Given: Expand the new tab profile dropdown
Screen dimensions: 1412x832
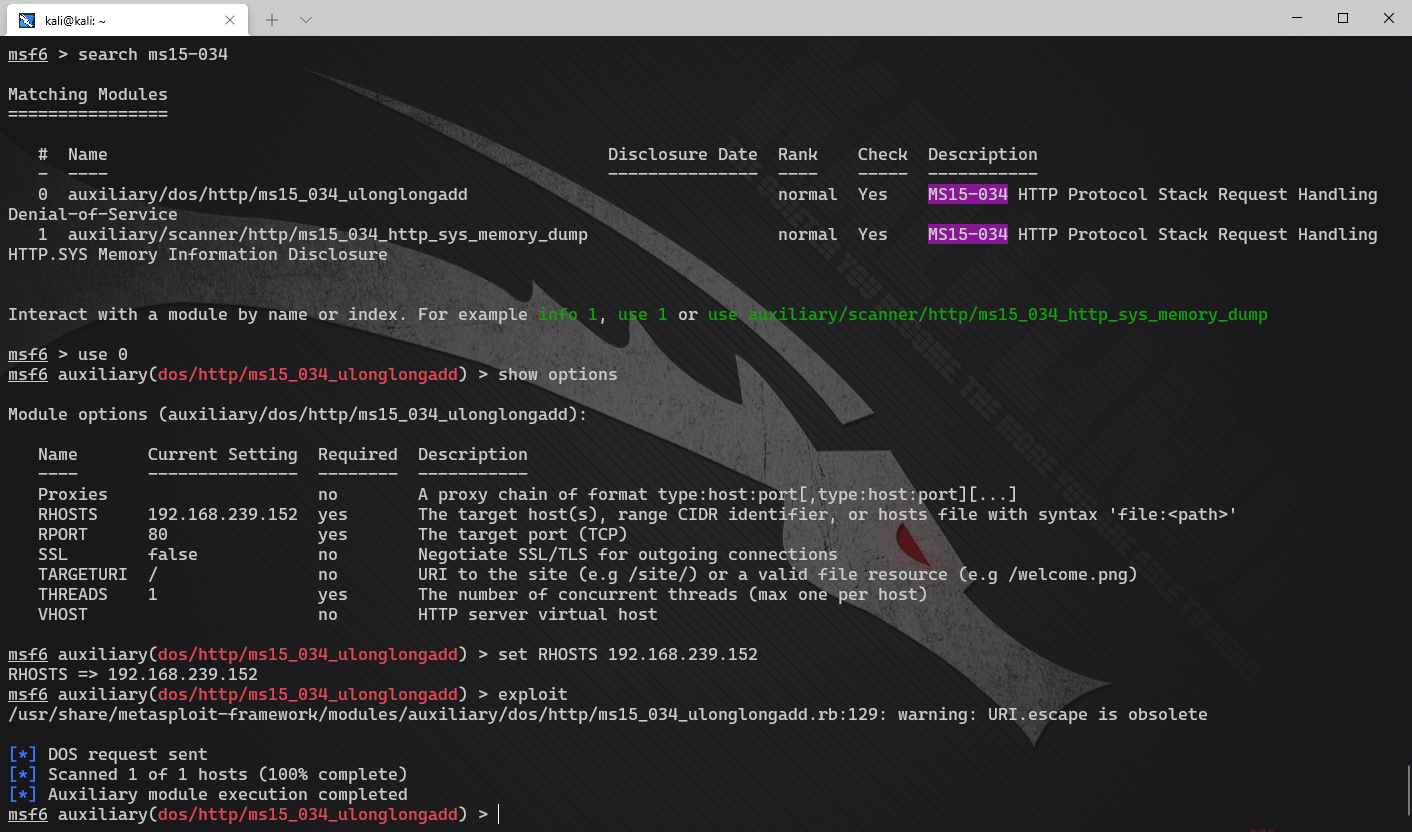Looking at the screenshot, I should (x=306, y=19).
